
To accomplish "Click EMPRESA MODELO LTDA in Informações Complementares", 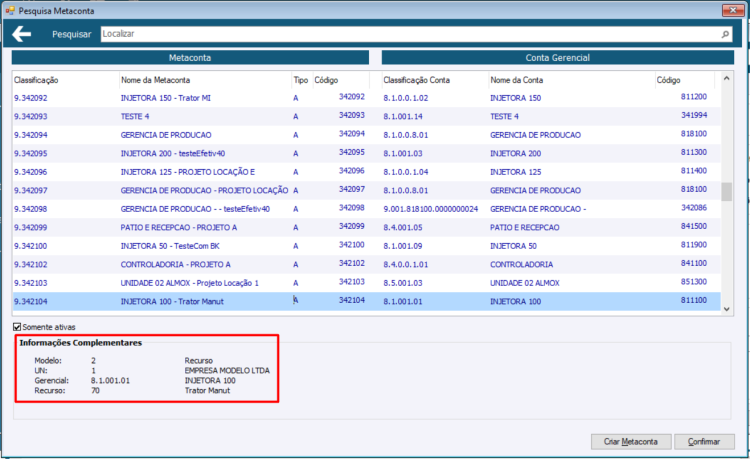I will point(227,371).
